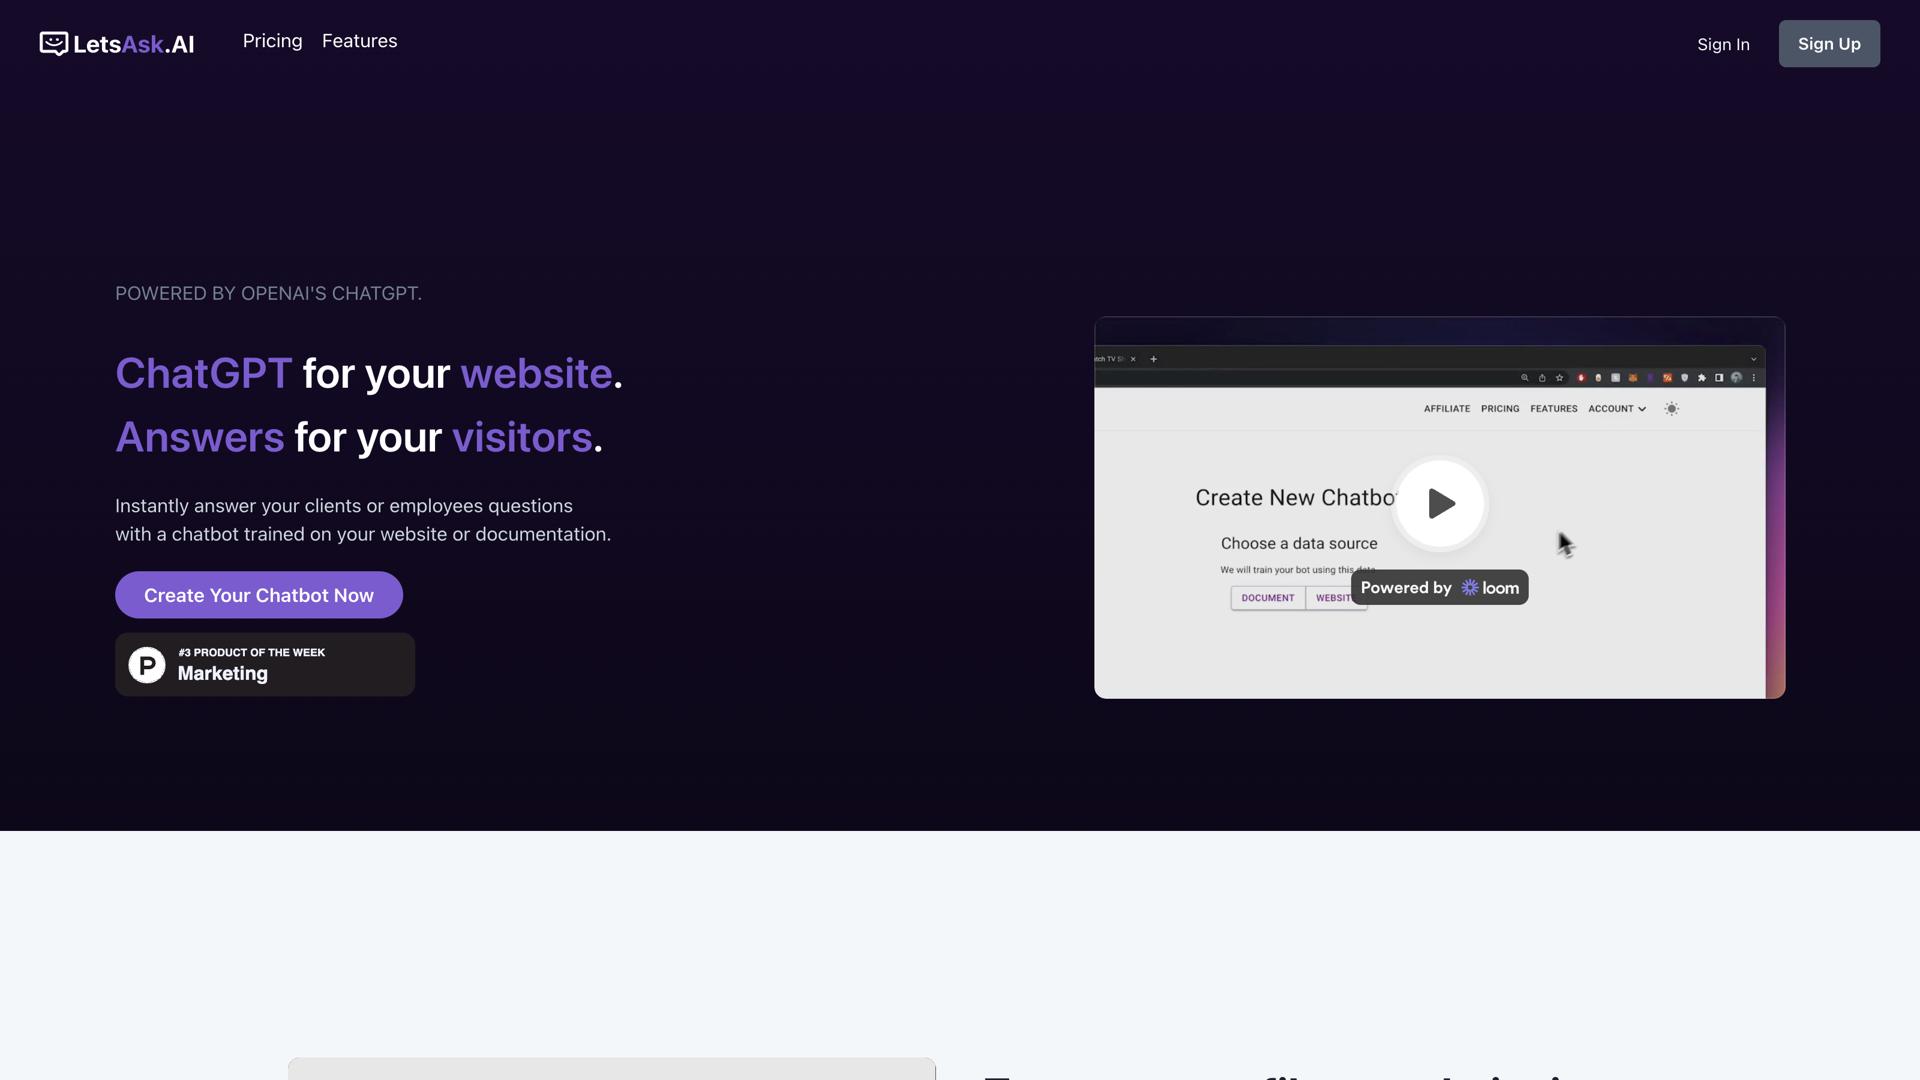Open the three-dot browser menu in the video
Screen dimensions: 1920x1080
point(1754,378)
